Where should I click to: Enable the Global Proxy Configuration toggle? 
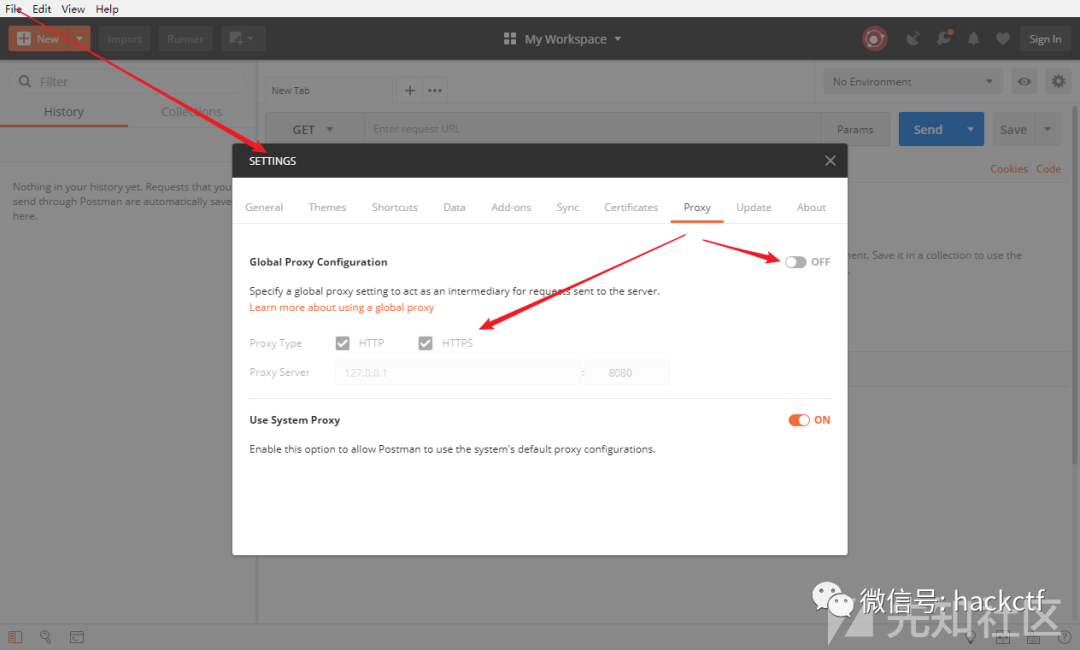pos(796,262)
